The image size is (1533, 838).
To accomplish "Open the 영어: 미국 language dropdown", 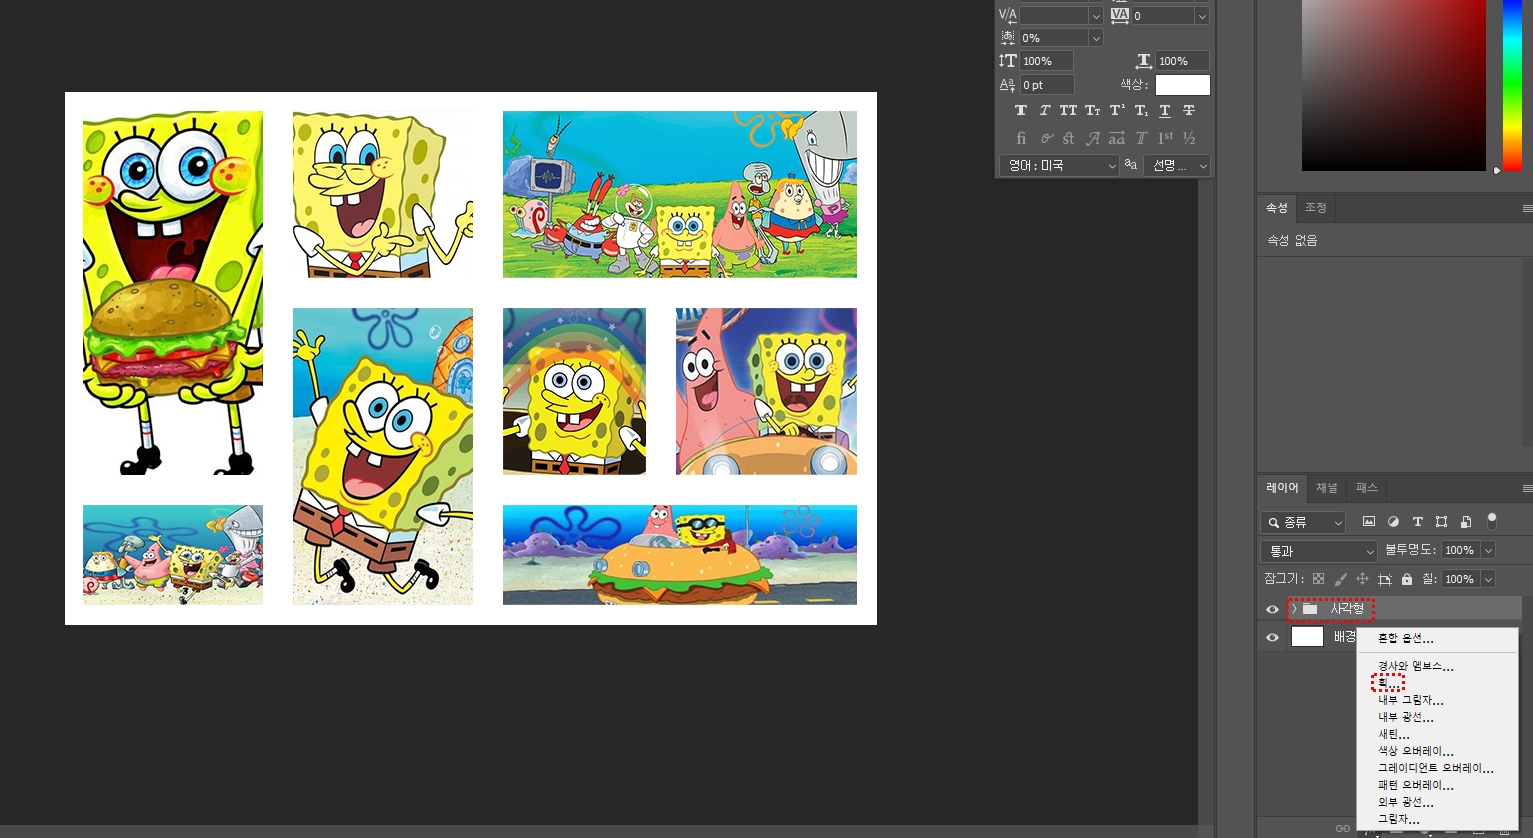I will 1059,165.
